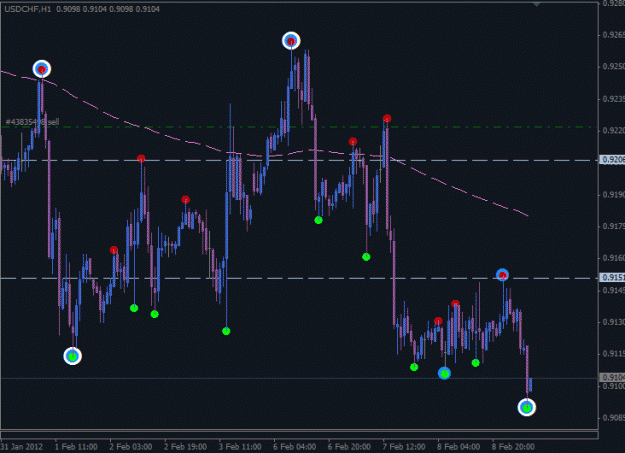Screen dimensions: 625x453
Task: Select the white-ringed red marker at the highest peak
Action: 291,41
